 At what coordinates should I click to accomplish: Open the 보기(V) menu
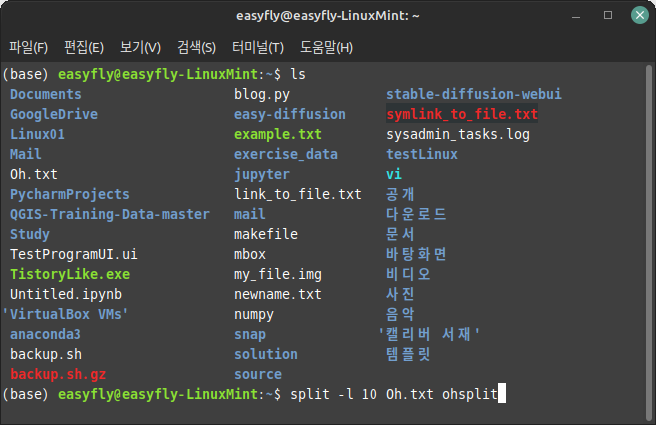(140, 47)
